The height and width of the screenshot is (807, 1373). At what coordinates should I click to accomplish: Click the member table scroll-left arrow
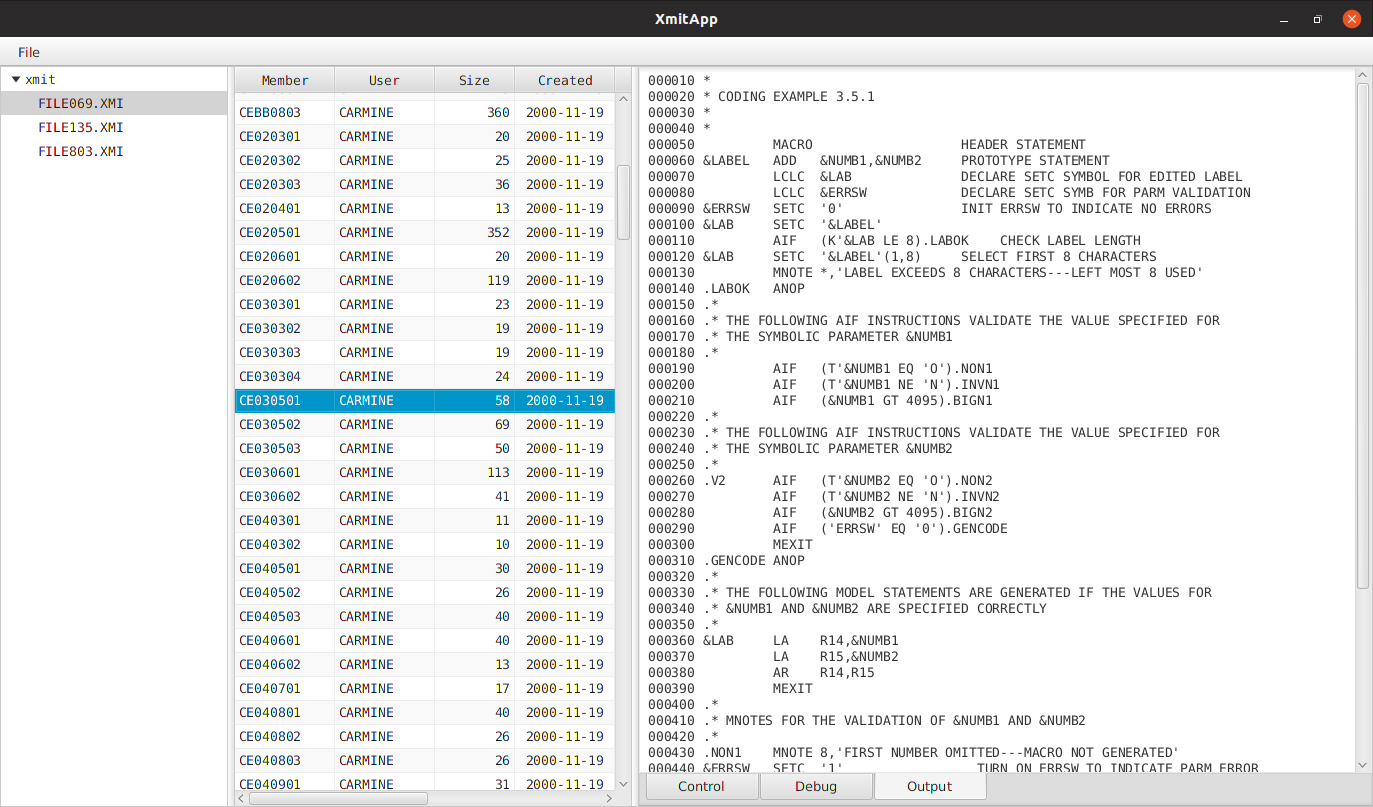(241, 799)
